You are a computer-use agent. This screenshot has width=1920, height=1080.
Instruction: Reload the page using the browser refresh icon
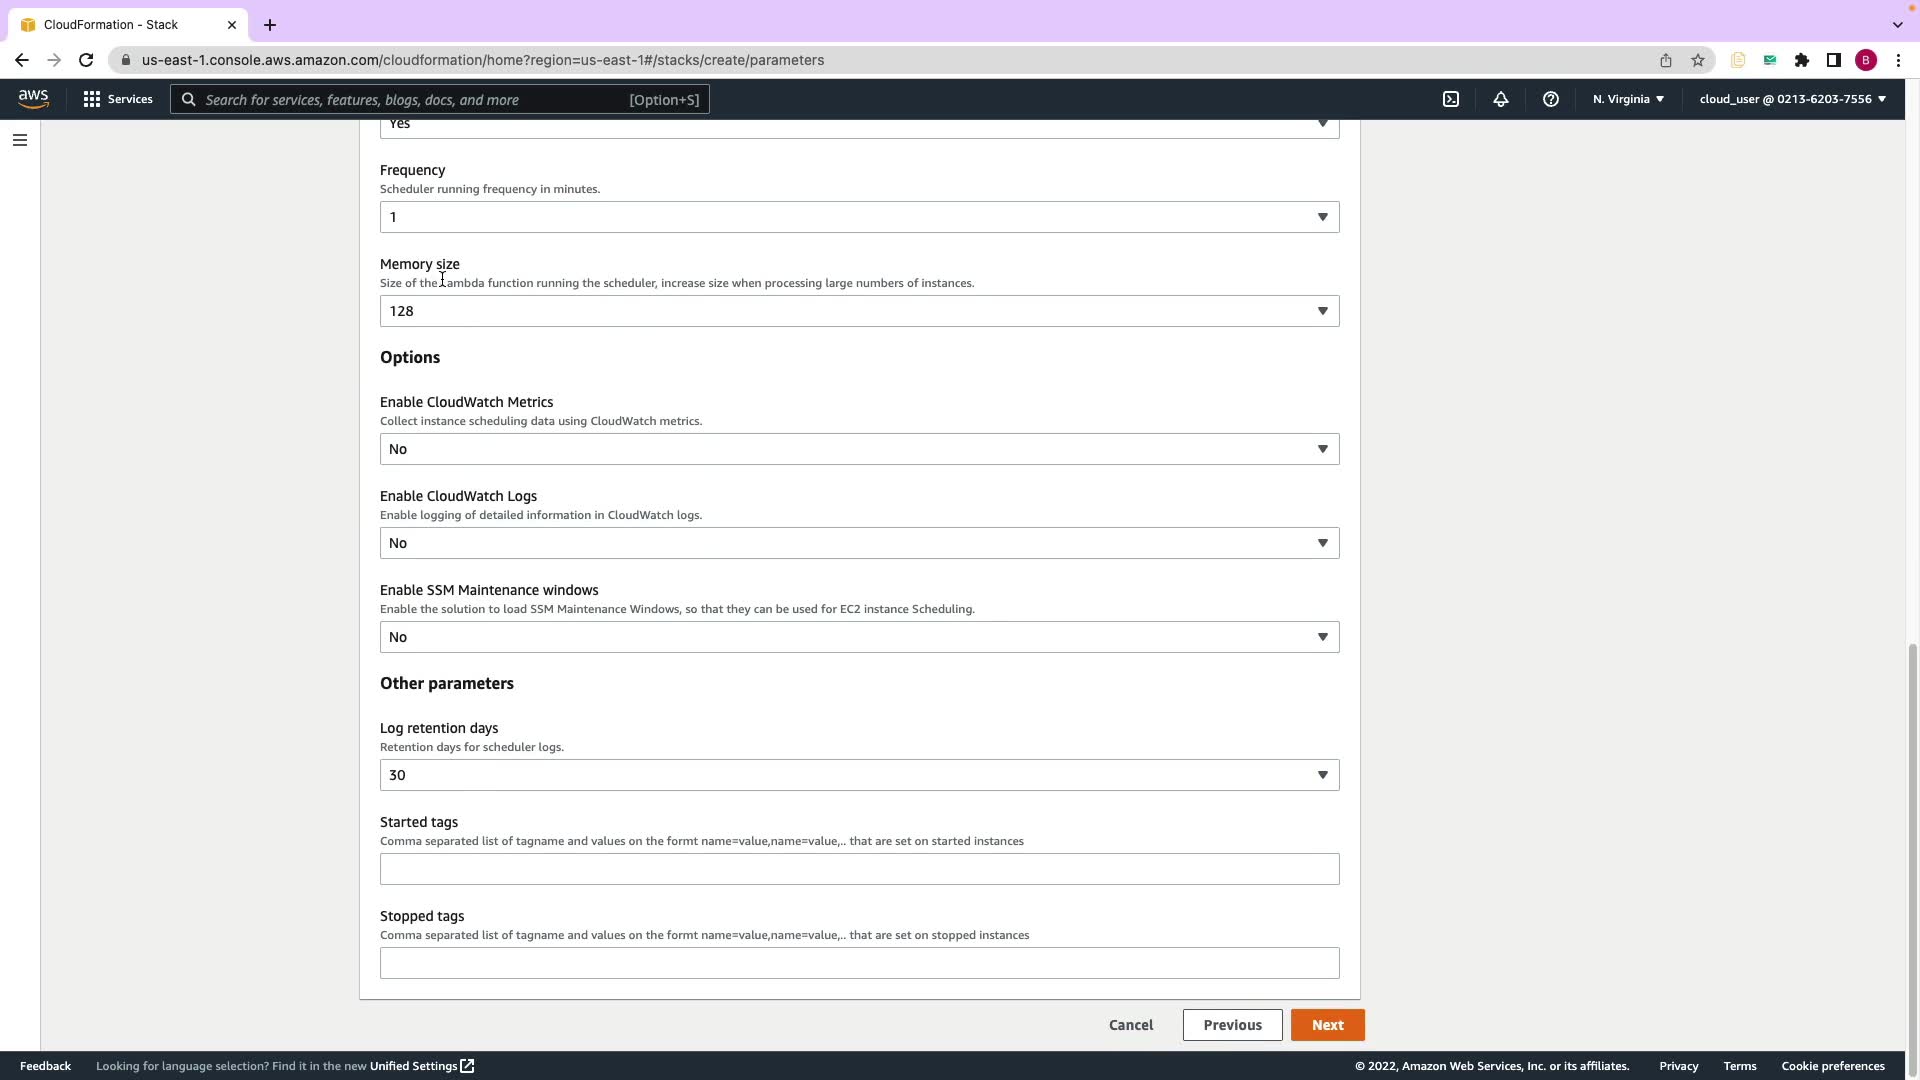coord(86,60)
